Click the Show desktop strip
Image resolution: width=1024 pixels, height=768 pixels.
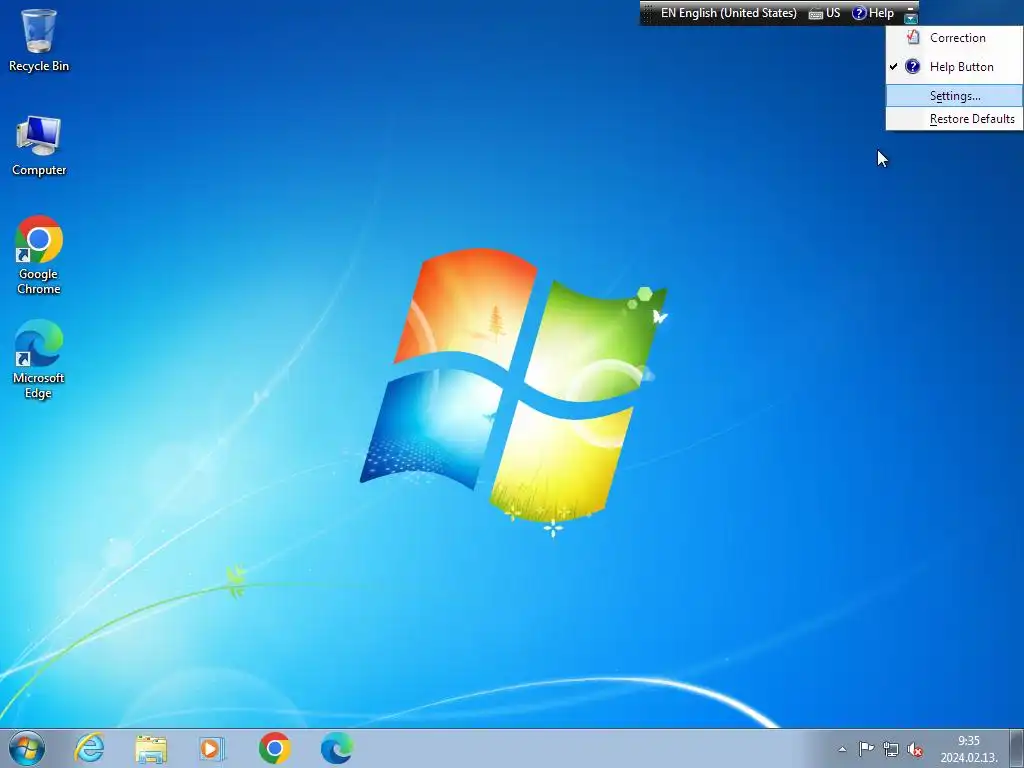click(1017, 748)
